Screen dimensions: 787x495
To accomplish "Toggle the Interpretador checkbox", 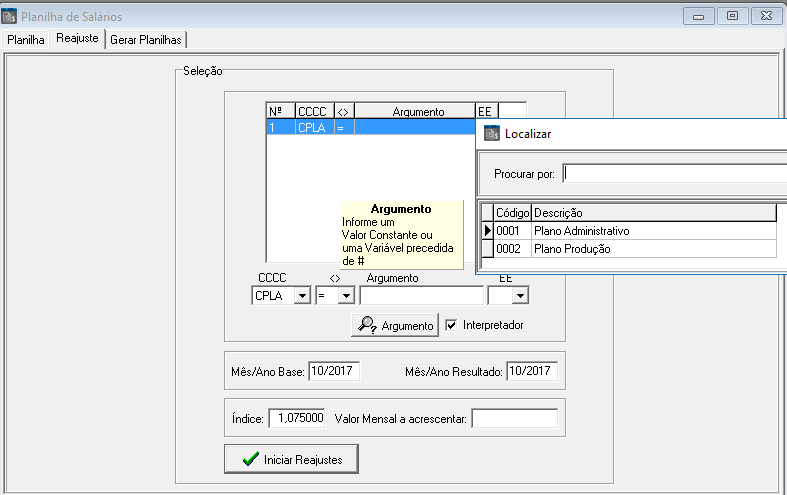I will (x=452, y=325).
